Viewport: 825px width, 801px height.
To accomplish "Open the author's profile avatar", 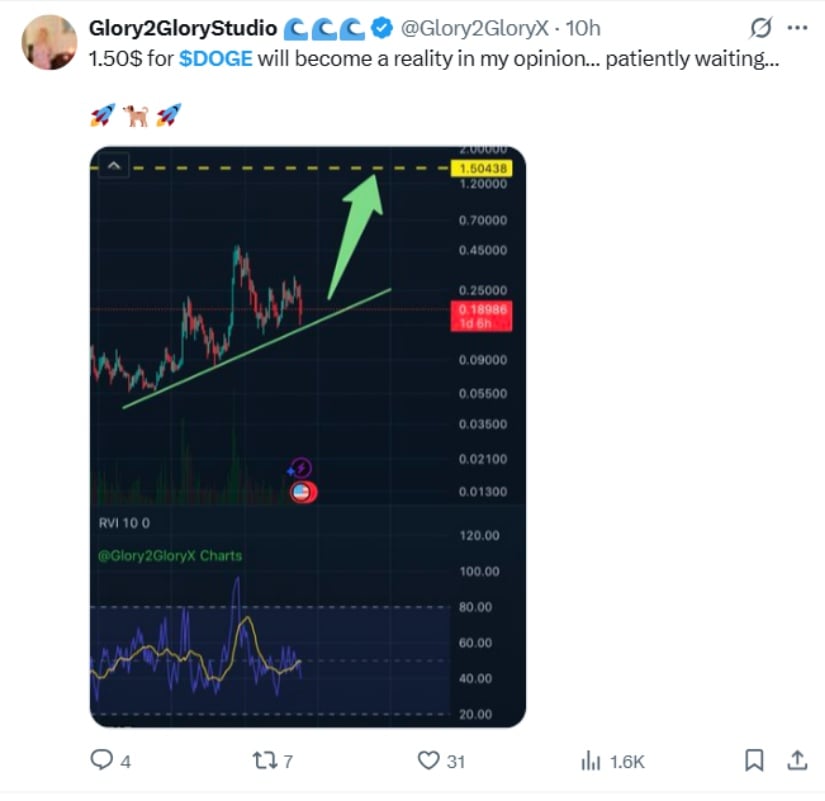I will [x=48, y=42].
